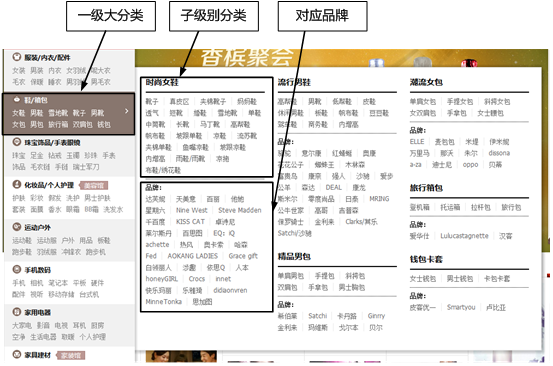Screen dimensions: 553x366
Task: Pick the Steve Madden brand
Action: (240, 211)
